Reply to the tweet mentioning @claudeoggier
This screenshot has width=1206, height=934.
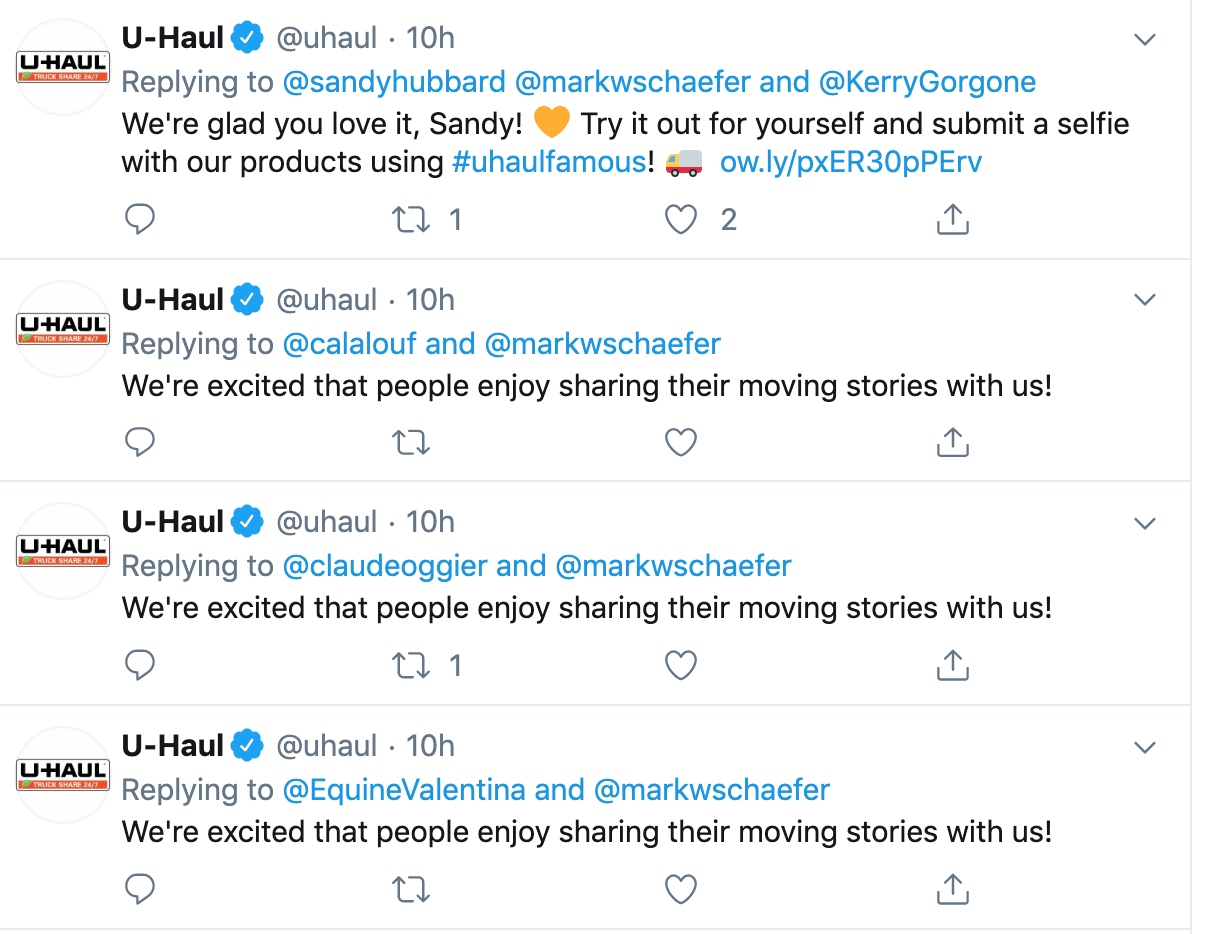[x=140, y=665]
